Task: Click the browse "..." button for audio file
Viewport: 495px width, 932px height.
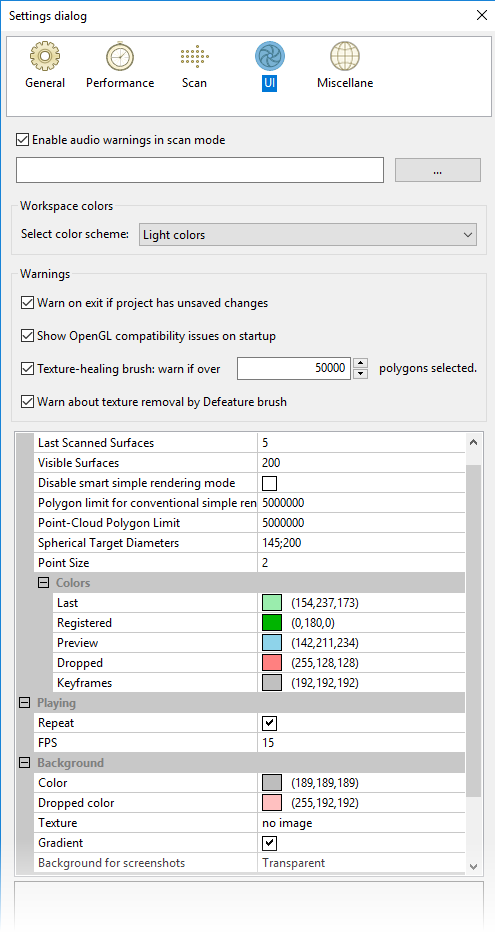Action: pos(438,170)
